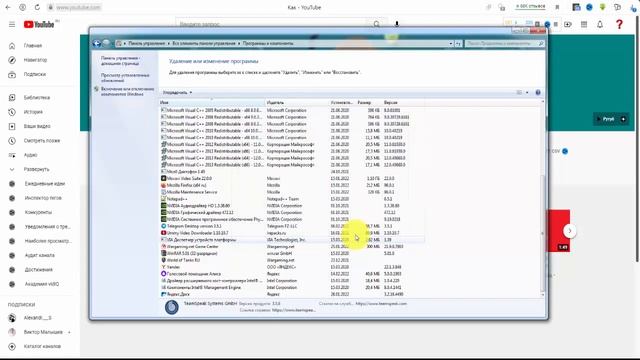The image size is (640, 360).
Task: Select the Голосовой помощник Алиса row
Action: click(292, 274)
